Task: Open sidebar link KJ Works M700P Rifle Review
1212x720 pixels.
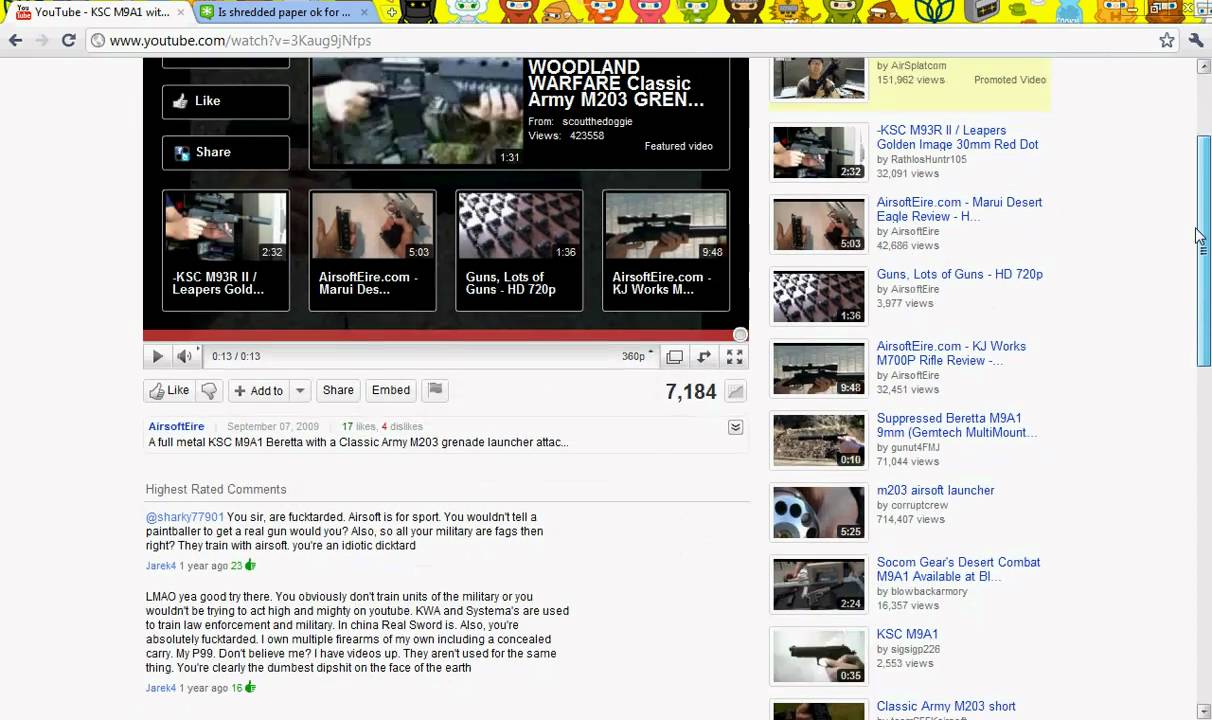Action: (951, 353)
